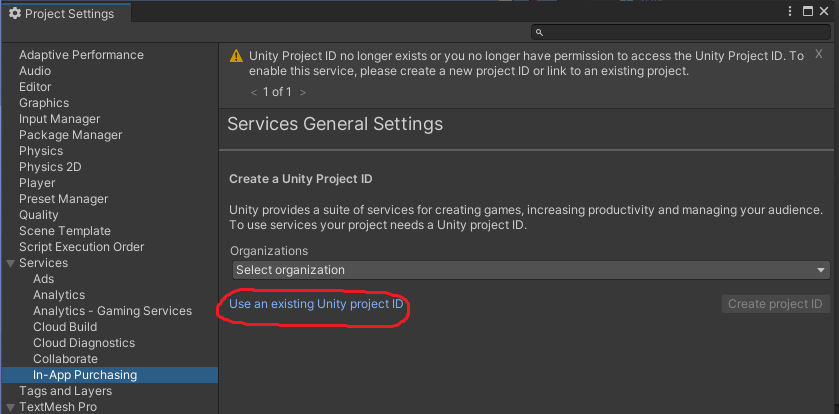Maximize the Project Settings window
The width and height of the screenshot is (839, 414).
(808, 11)
